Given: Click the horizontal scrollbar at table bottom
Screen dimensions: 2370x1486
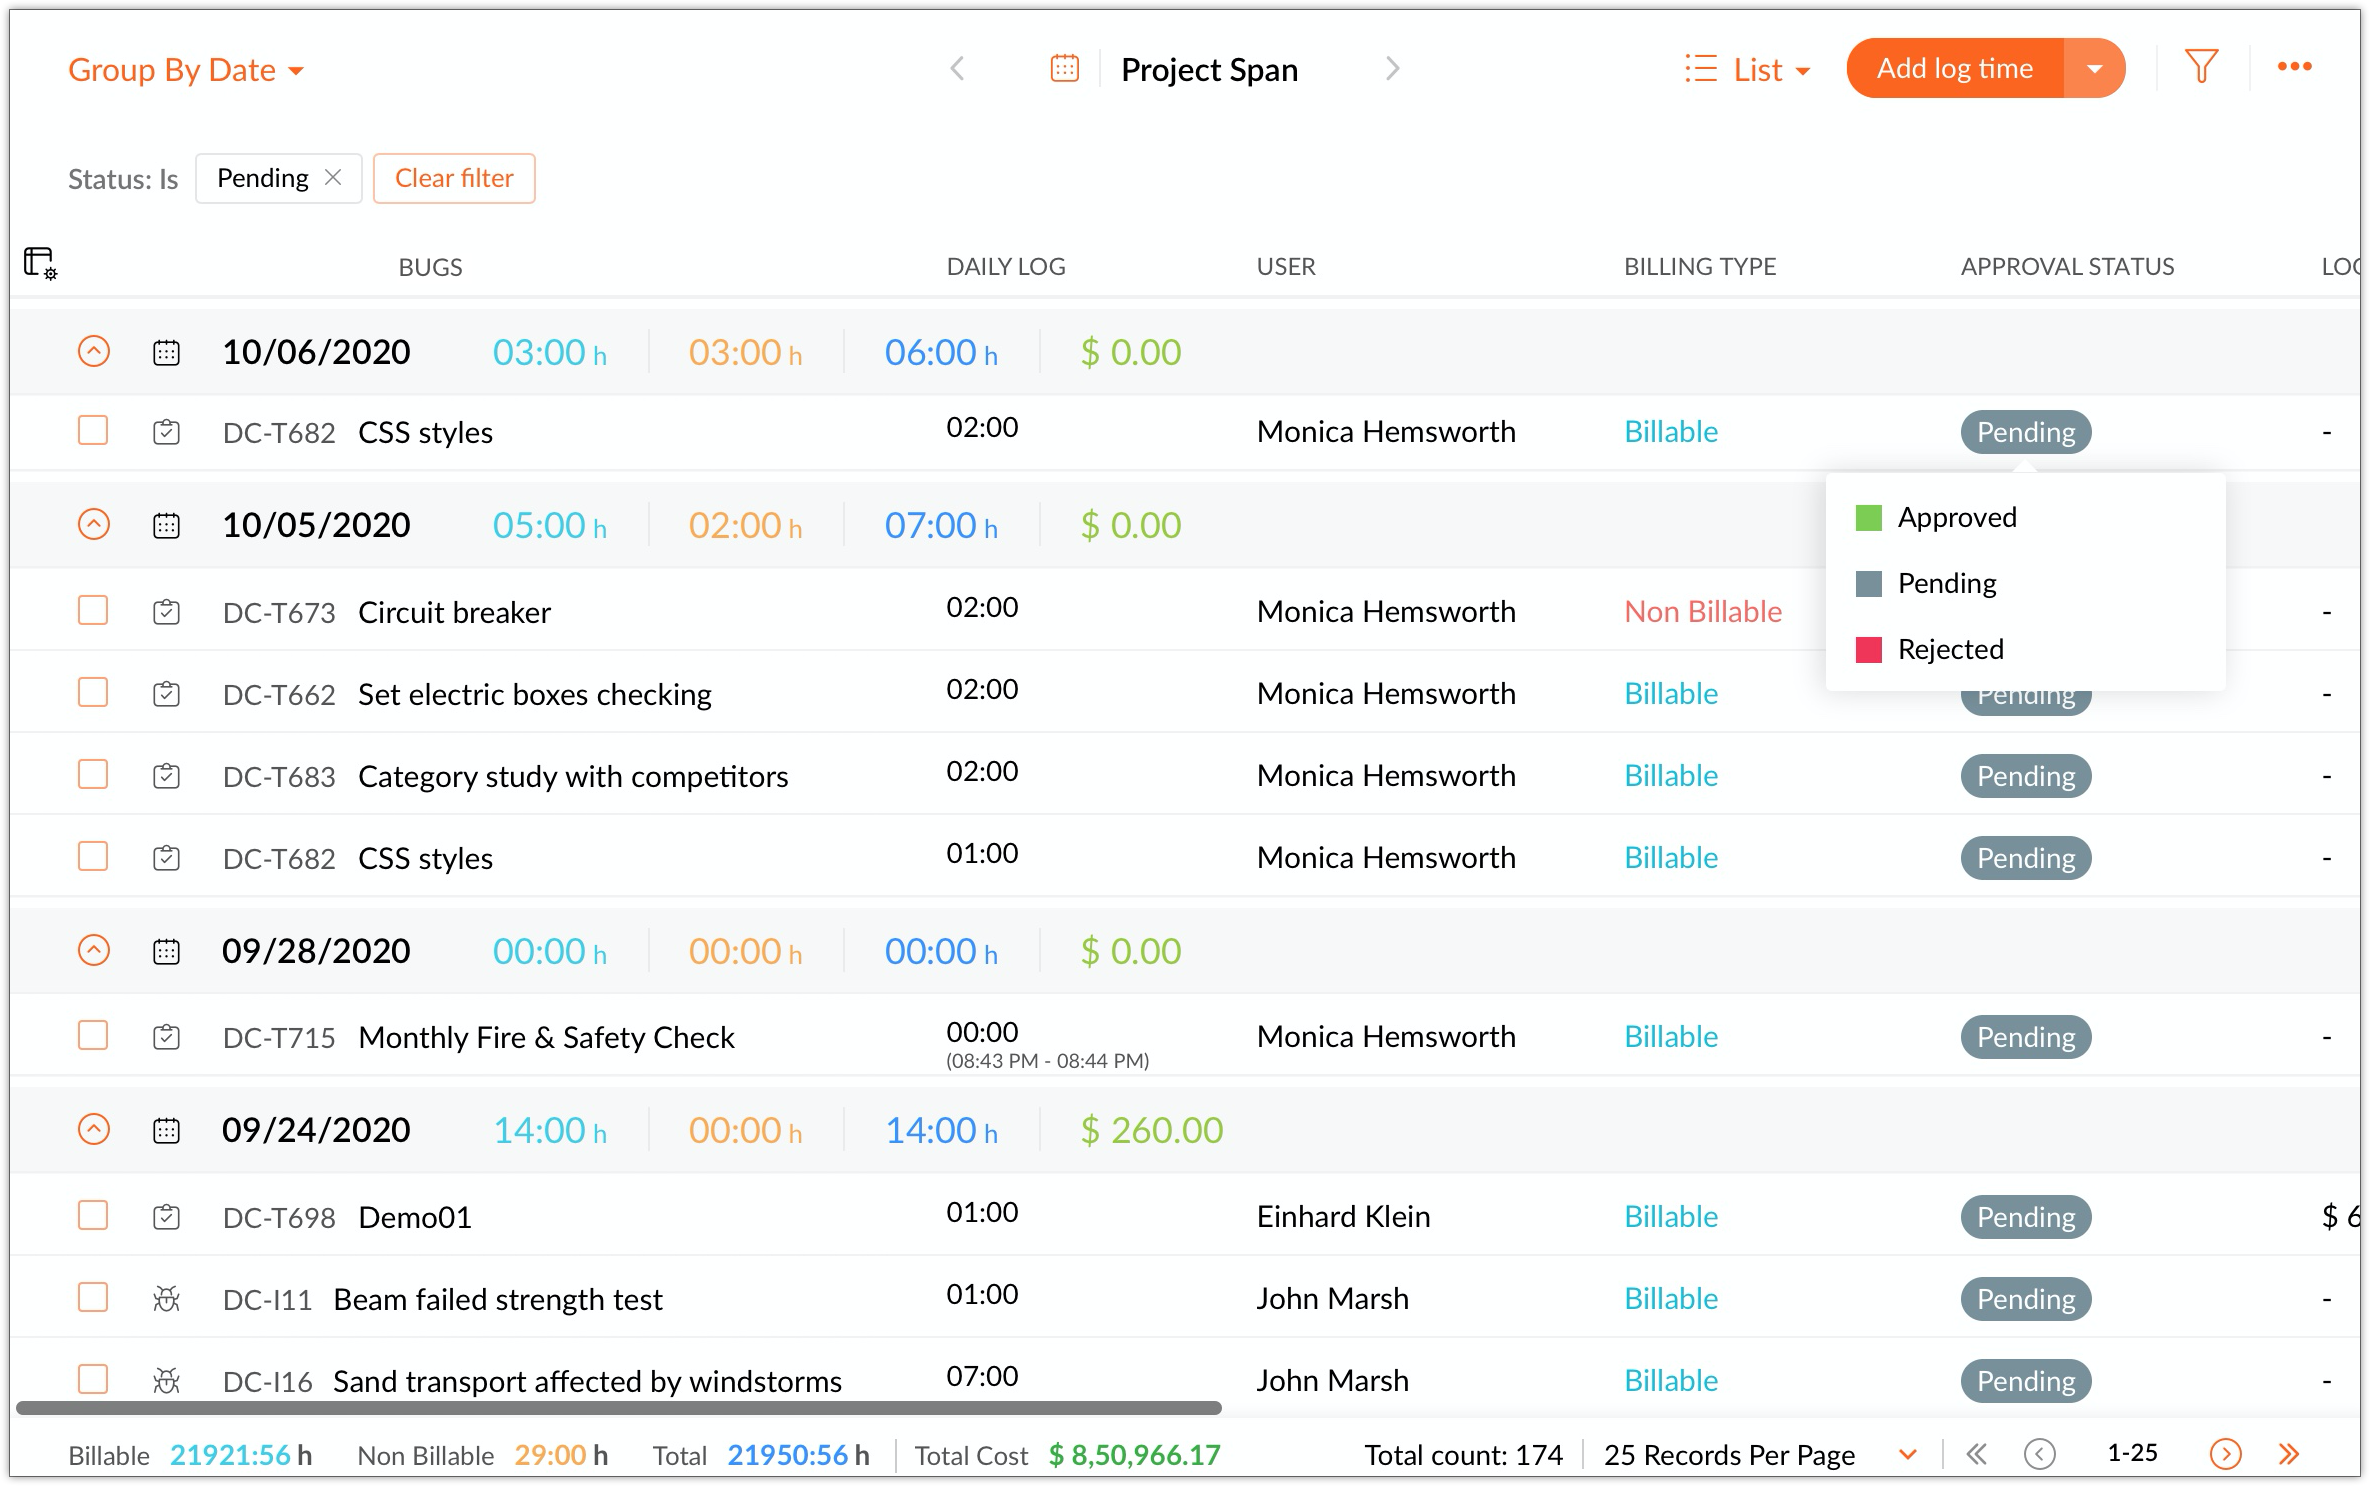Looking at the screenshot, I should (x=618, y=1408).
